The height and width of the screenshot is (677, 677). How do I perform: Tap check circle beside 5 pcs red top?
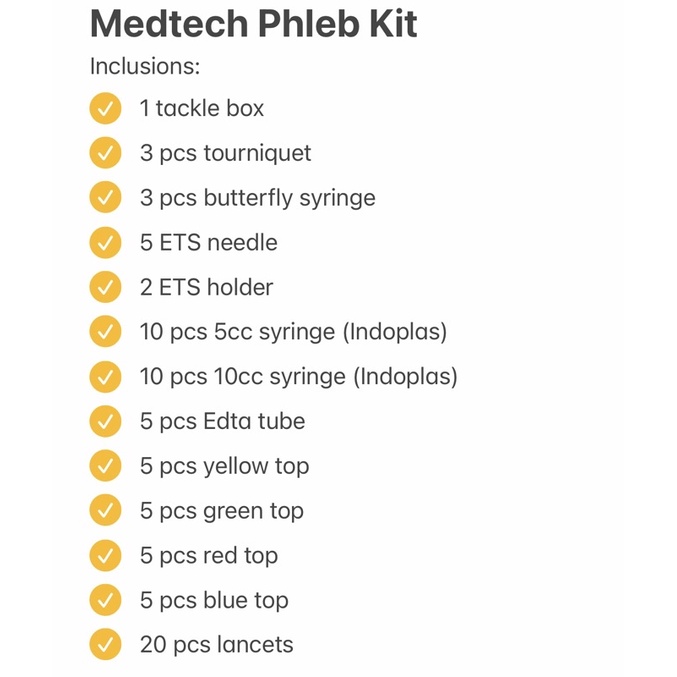[x=105, y=555]
